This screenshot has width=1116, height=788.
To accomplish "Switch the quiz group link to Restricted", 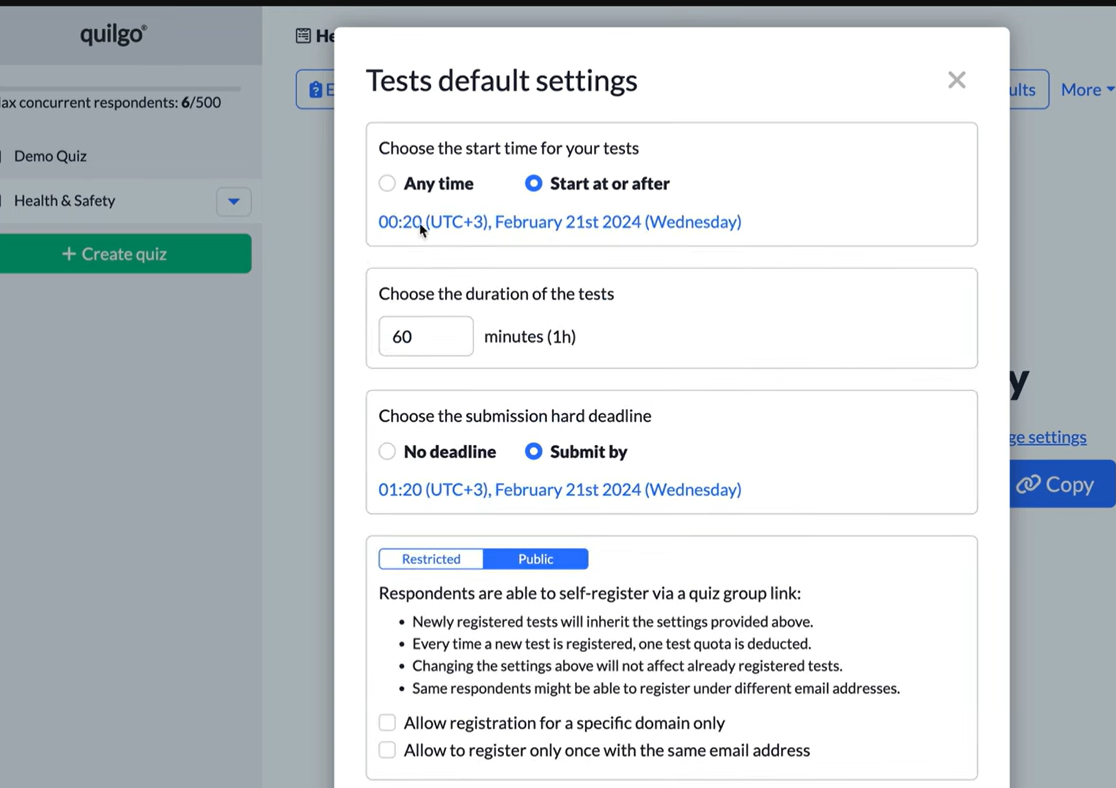I will 430,559.
